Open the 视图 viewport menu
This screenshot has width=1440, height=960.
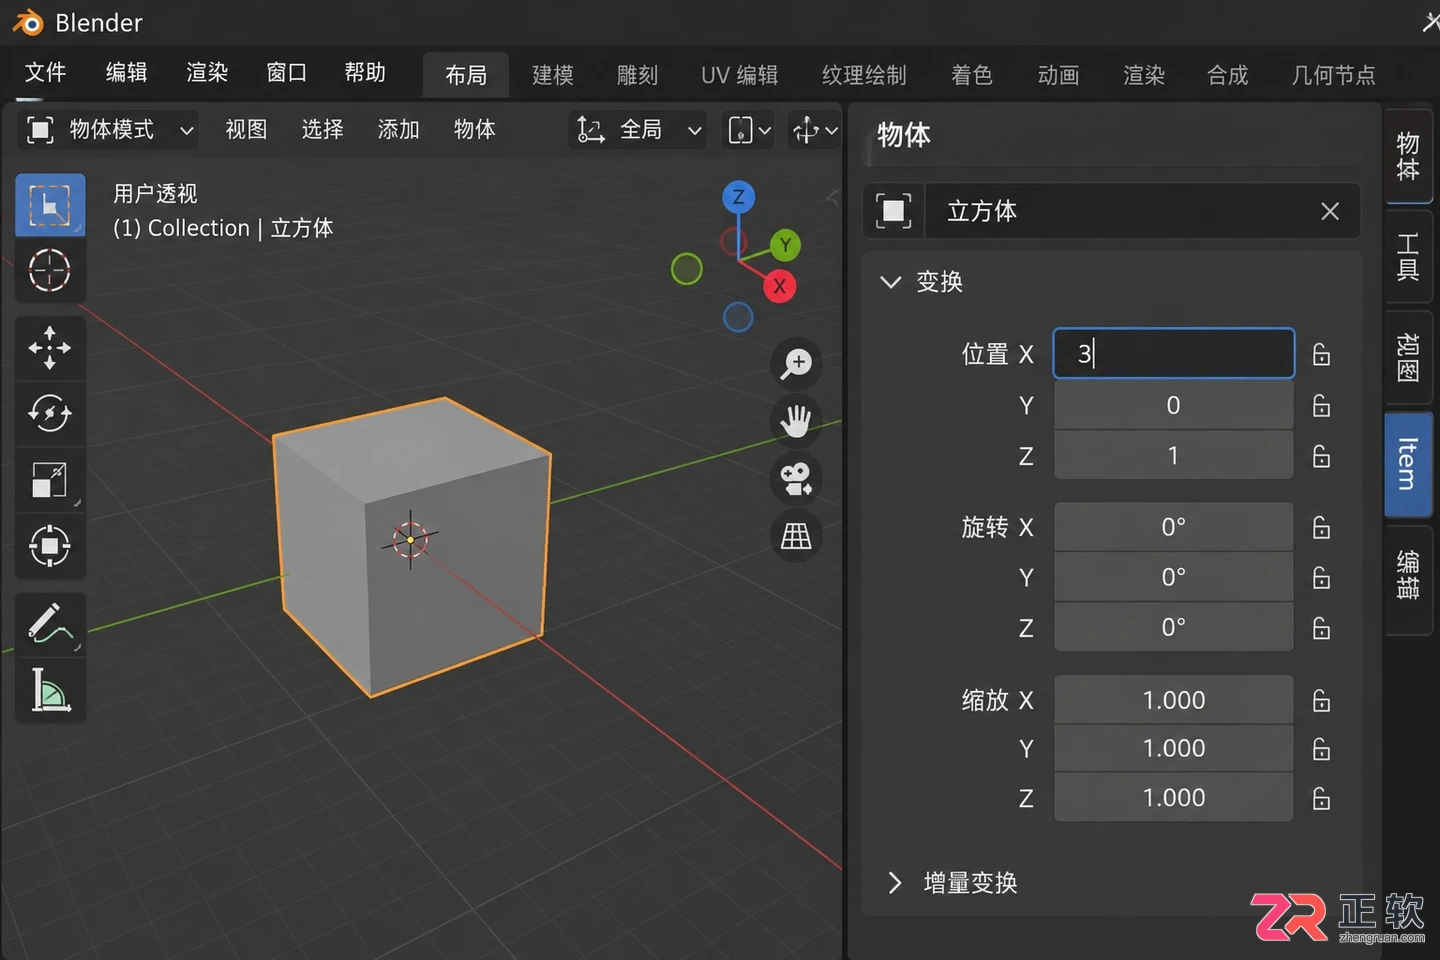pyautogui.click(x=246, y=130)
